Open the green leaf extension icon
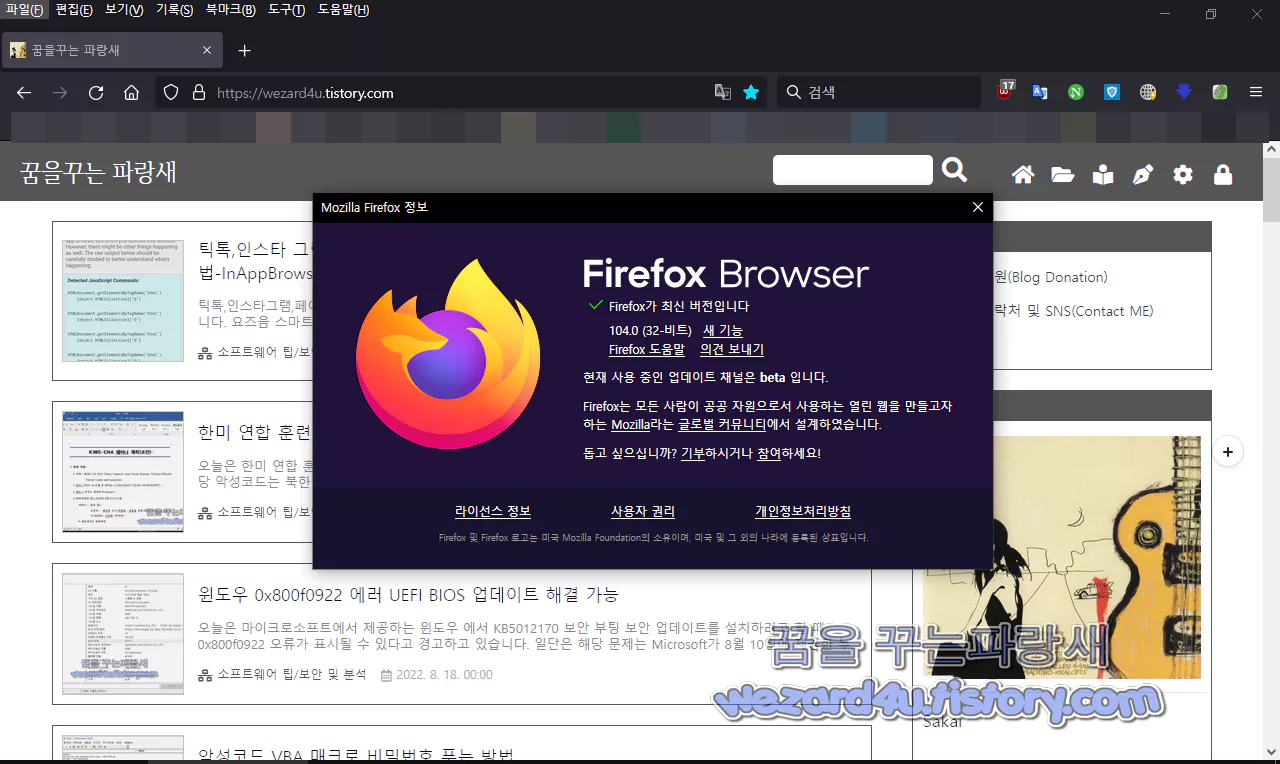Image resolution: width=1280 pixels, height=764 pixels. click(x=1220, y=92)
